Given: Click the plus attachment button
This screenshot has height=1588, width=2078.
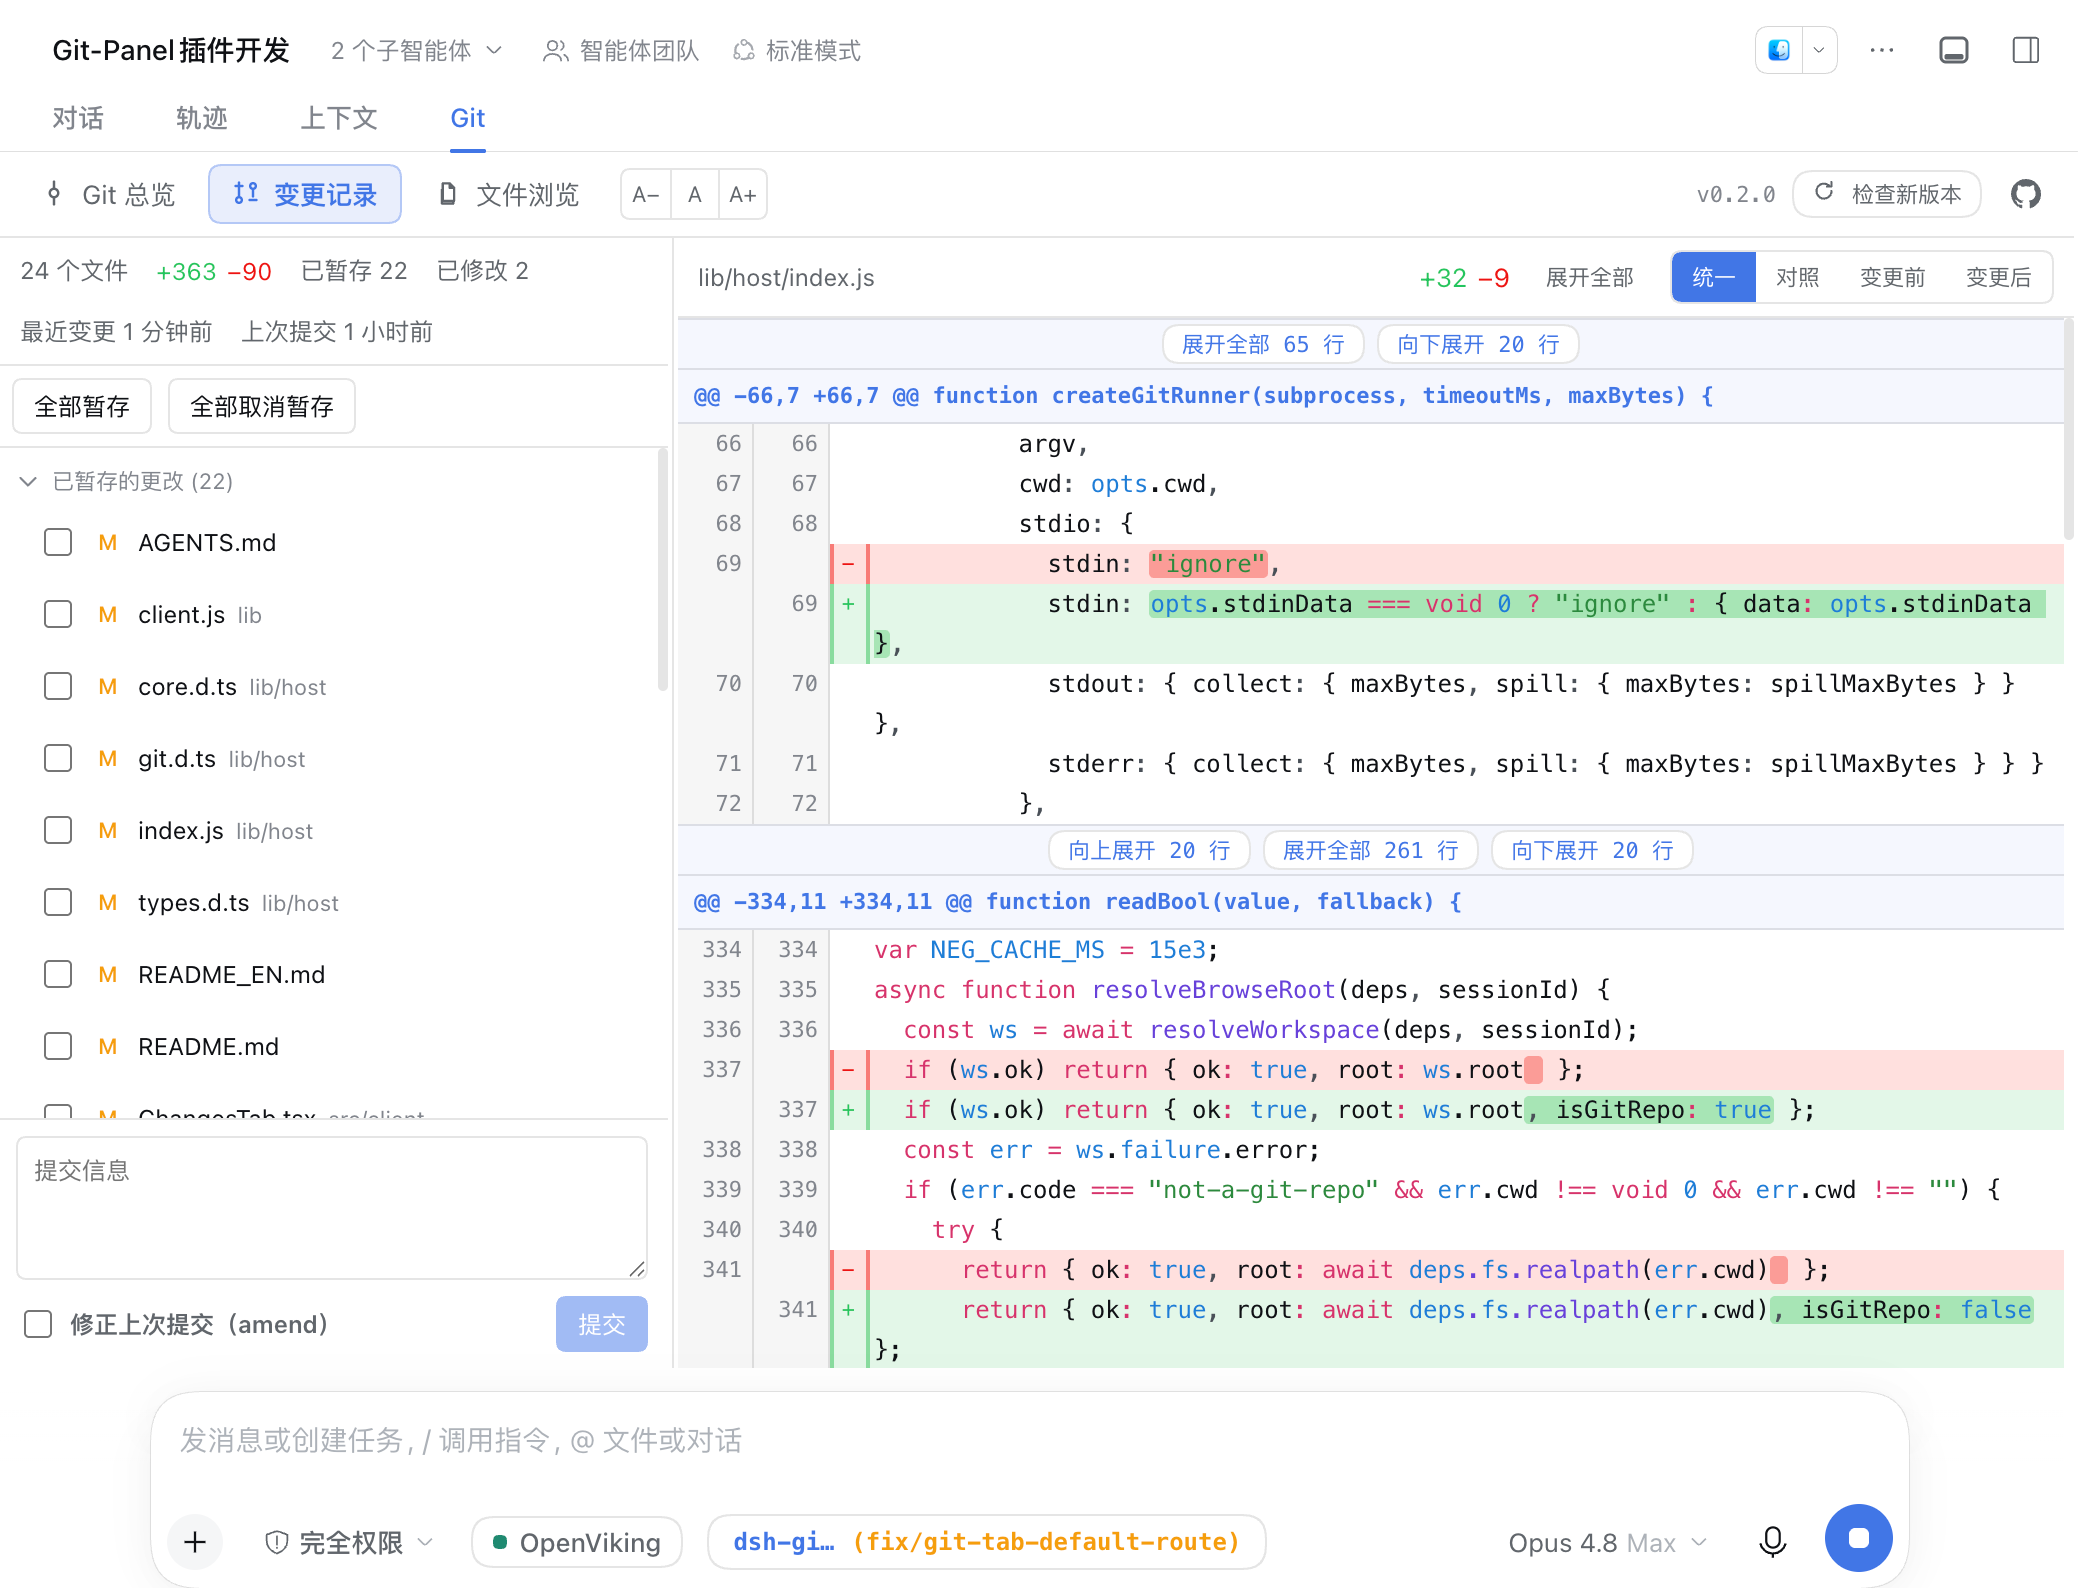Looking at the screenshot, I should click(x=195, y=1542).
